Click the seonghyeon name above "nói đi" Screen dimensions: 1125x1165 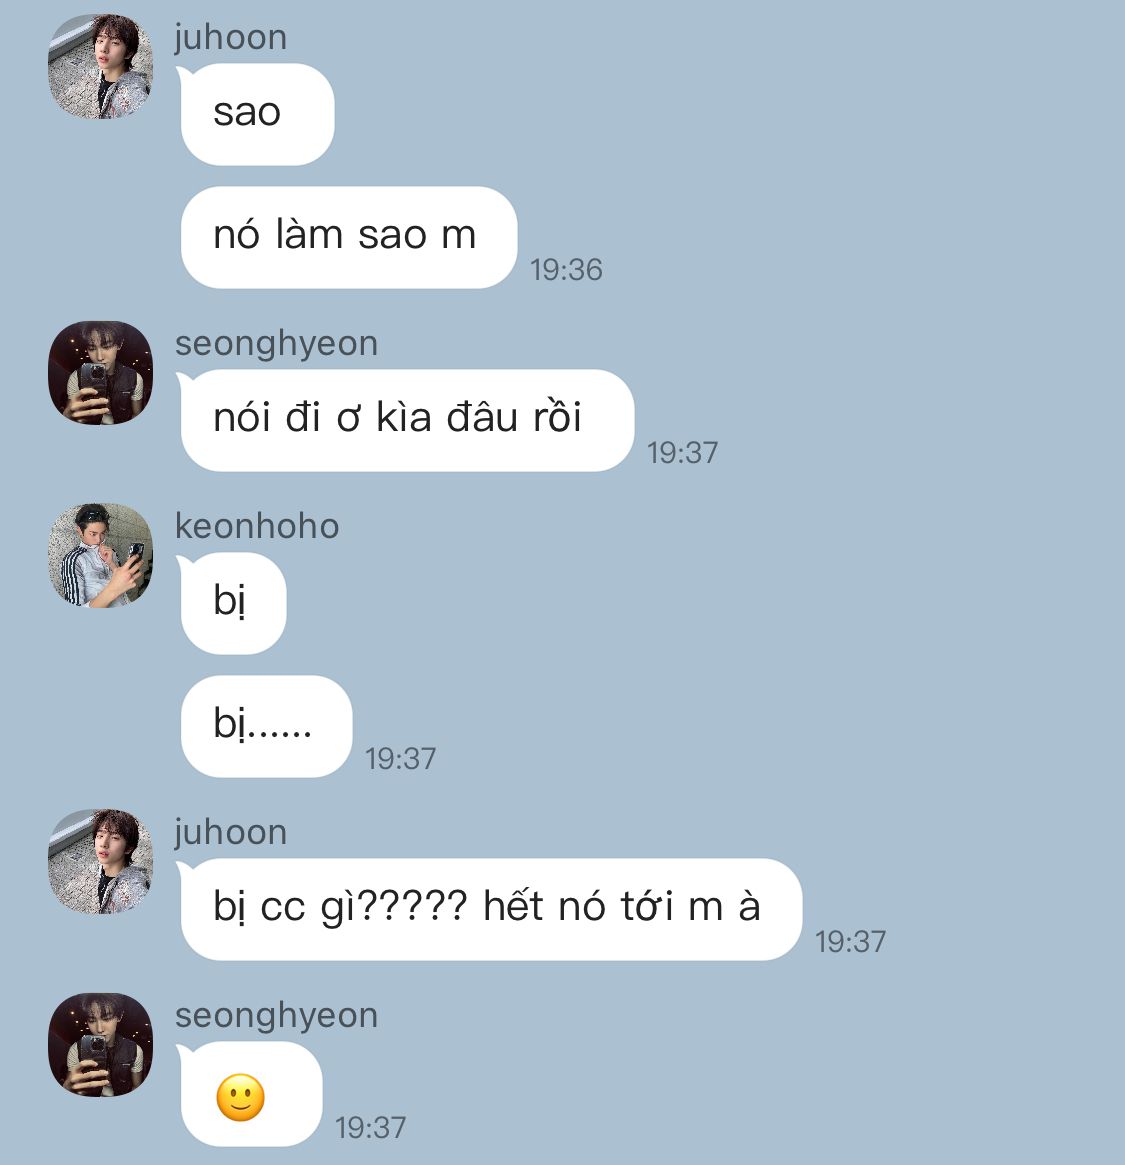pos(276,344)
